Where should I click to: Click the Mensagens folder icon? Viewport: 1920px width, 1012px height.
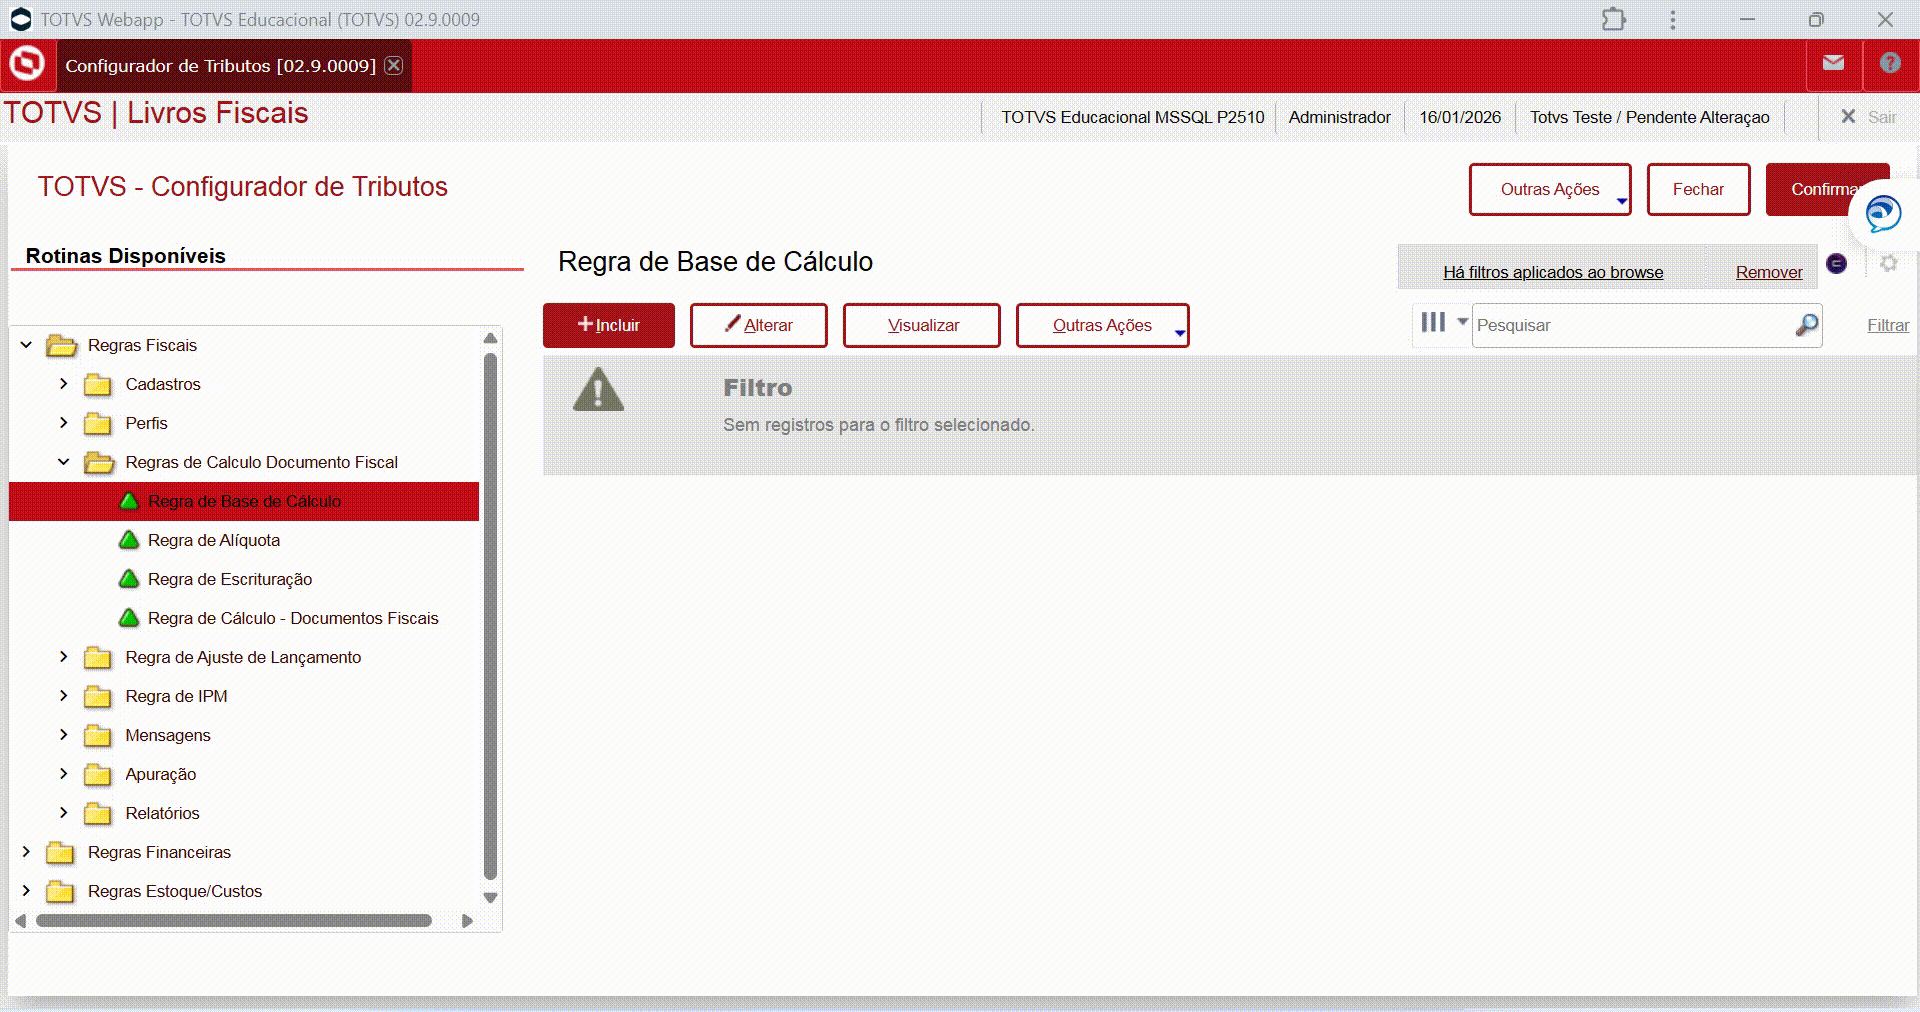[97, 736]
